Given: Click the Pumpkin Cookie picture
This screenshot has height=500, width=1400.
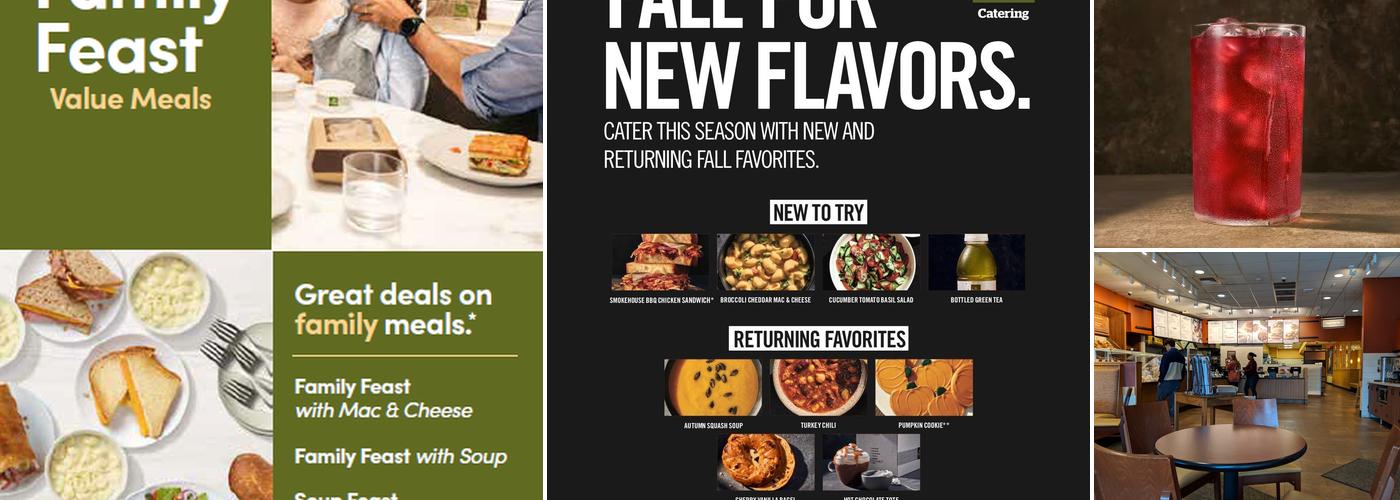Looking at the screenshot, I should [924, 387].
